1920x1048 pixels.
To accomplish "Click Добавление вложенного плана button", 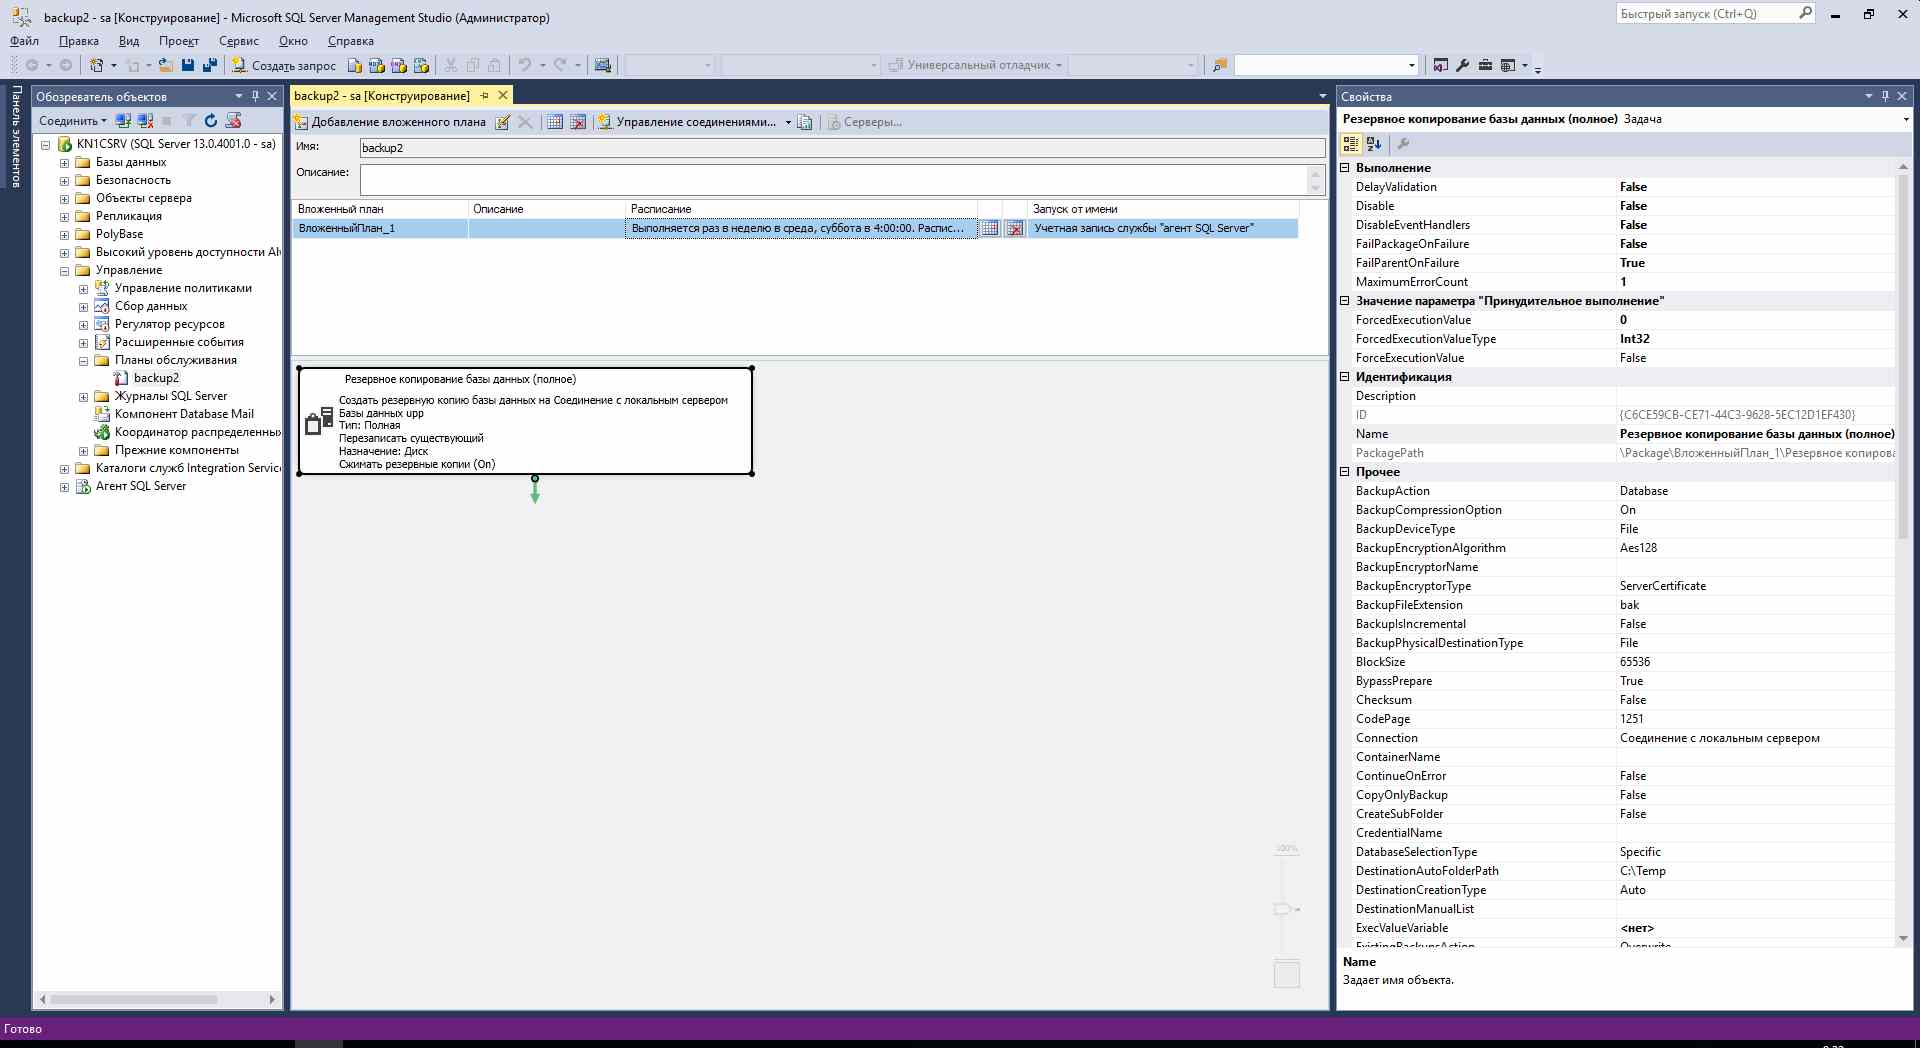I will tap(390, 122).
